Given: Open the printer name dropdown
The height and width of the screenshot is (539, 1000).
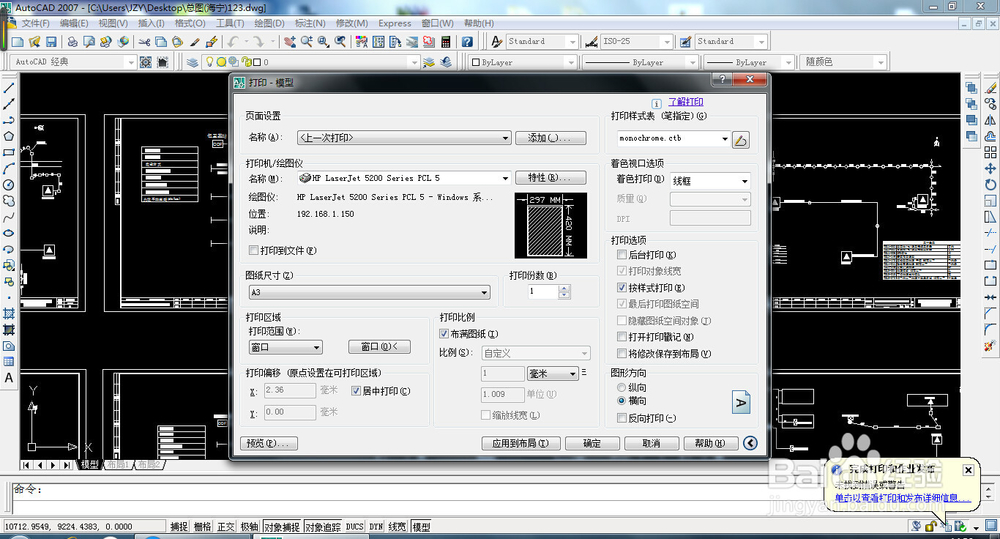Looking at the screenshot, I should tap(404, 178).
